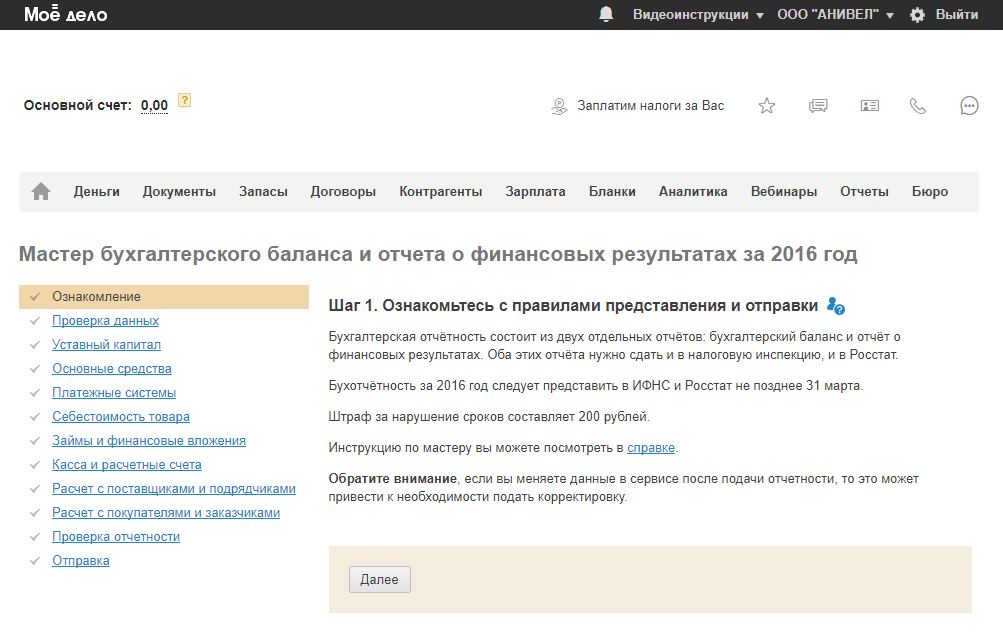The width and height of the screenshot is (1003, 642).
Task: Open settings via the gear icon
Action: [917, 15]
